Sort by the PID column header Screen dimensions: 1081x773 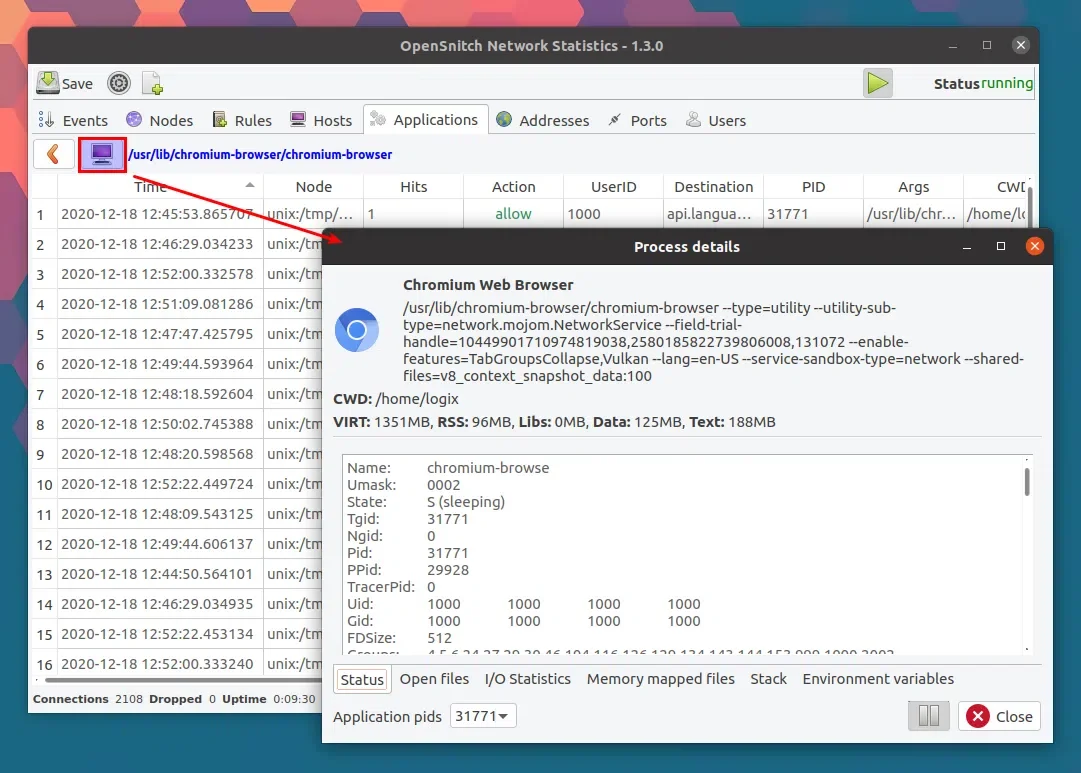coord(814,186)
